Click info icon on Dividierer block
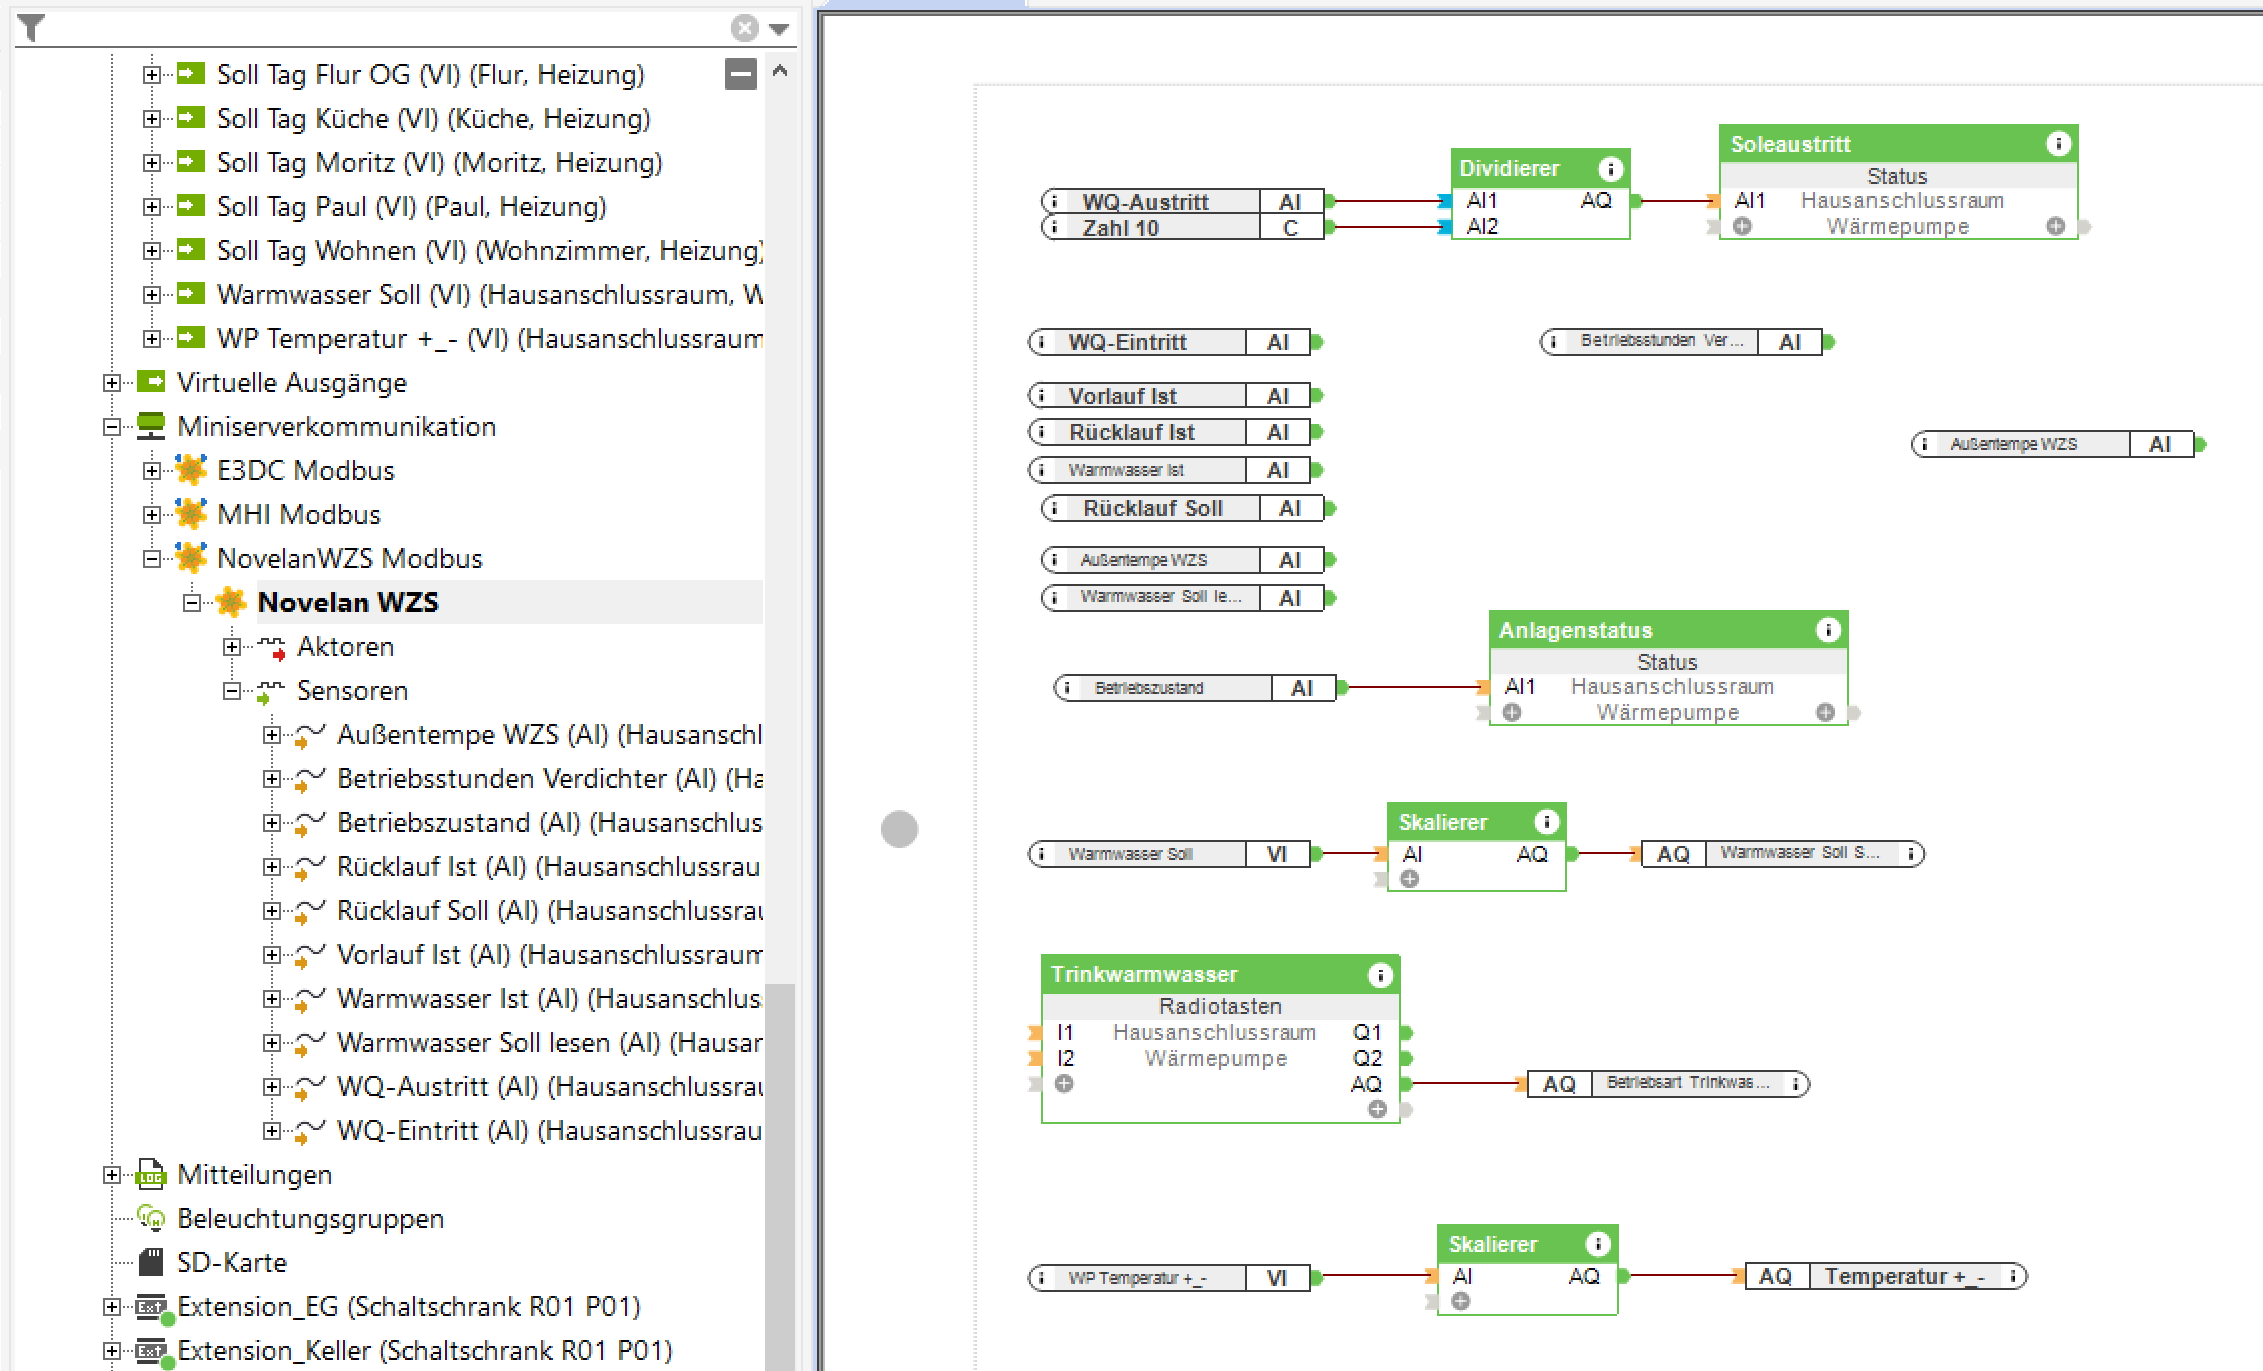2263x1371 pixels. click(x=1610, y=168)
